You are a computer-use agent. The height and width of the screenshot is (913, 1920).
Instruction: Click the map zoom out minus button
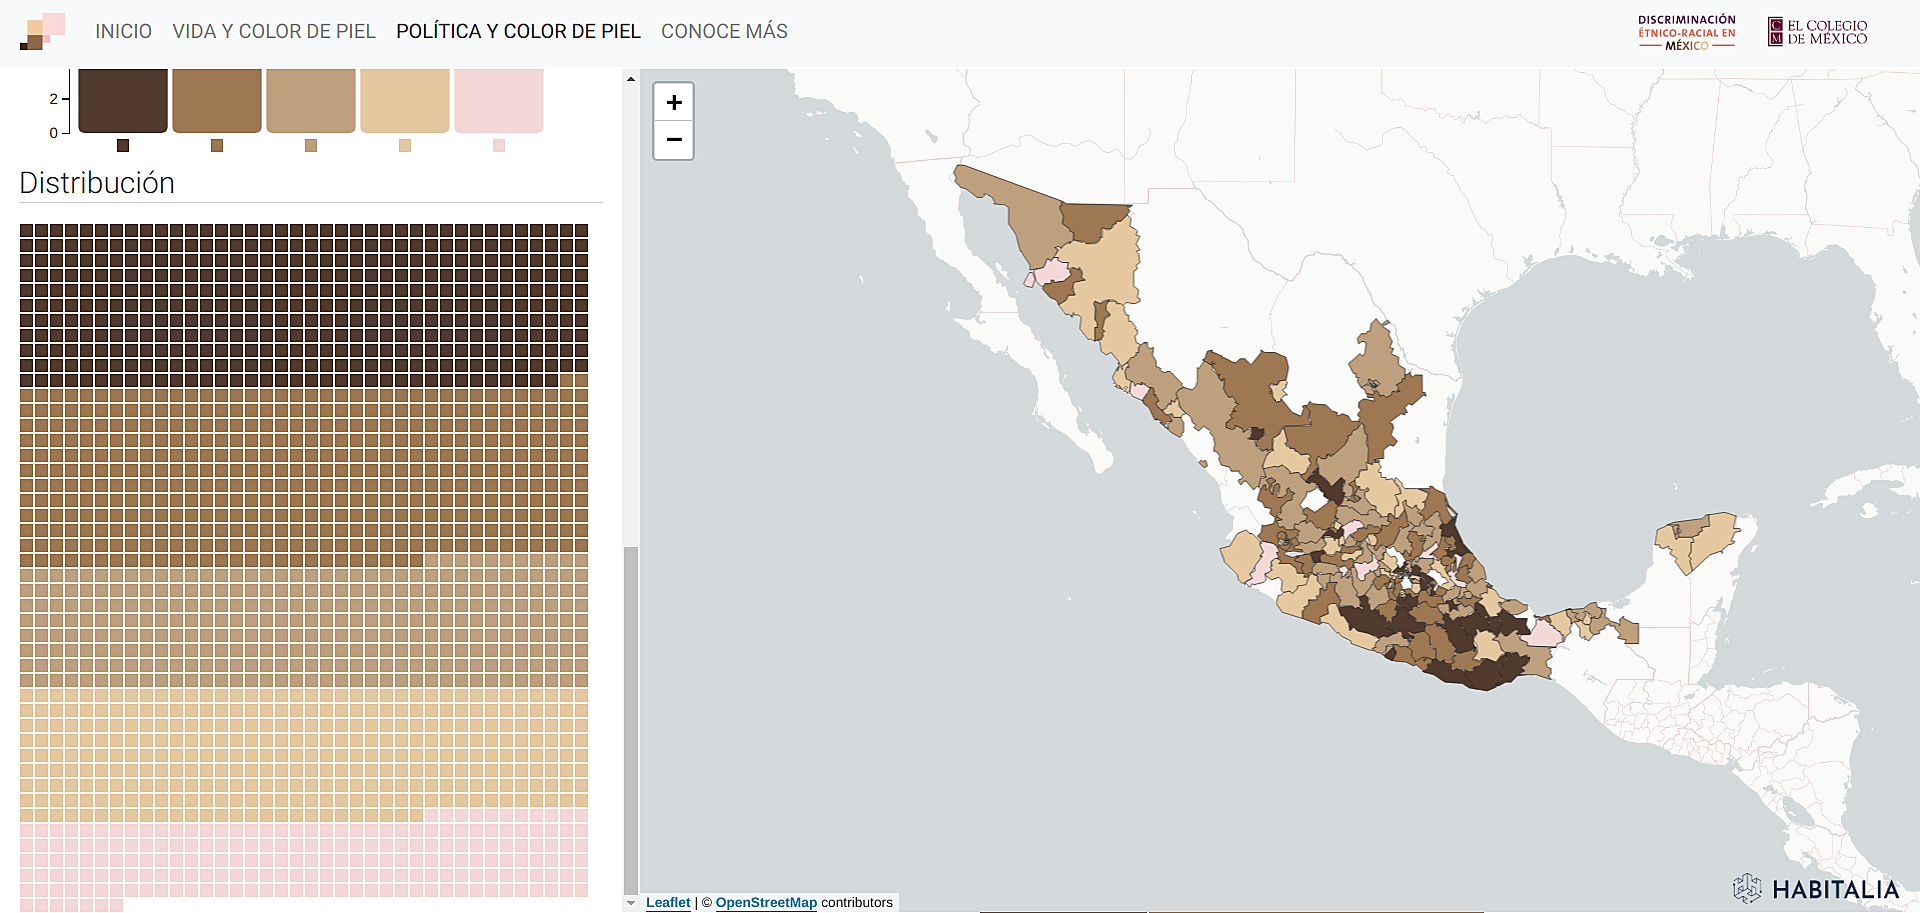click(x=674, y=140)
